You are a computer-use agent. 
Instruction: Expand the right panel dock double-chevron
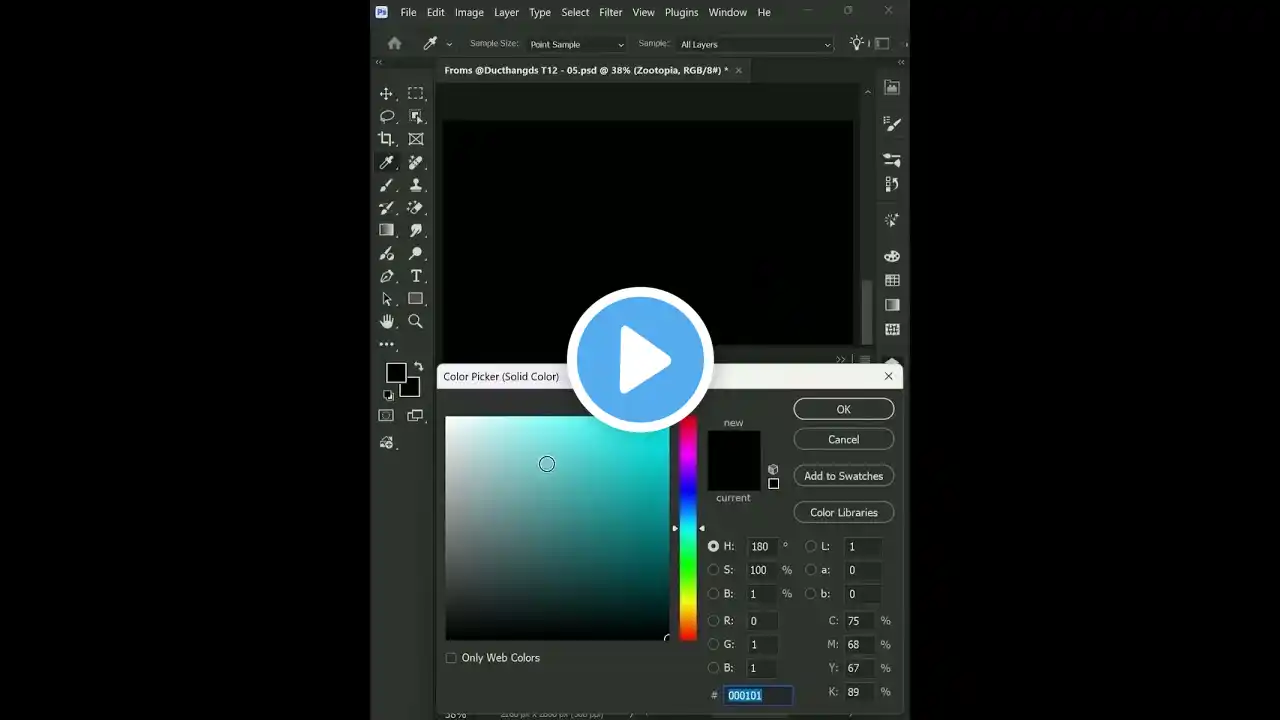coord(901,63)
